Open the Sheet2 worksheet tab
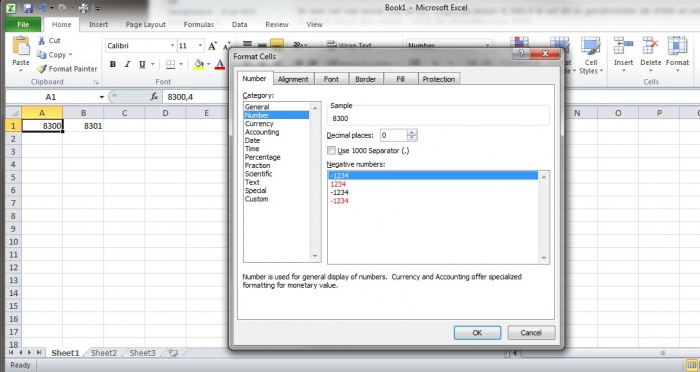 click(104, 353)
